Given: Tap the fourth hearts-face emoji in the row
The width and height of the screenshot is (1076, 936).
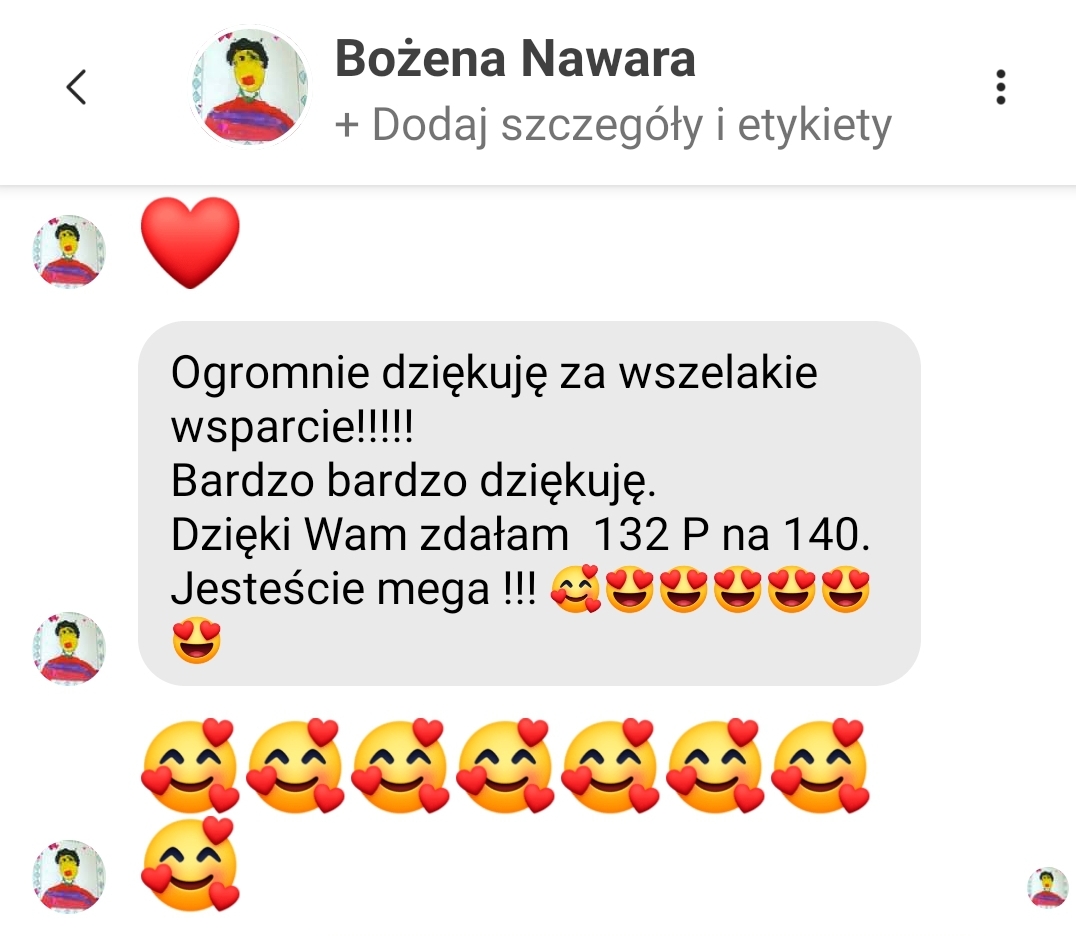Looking at the screenshot, I should pos(505,767).
